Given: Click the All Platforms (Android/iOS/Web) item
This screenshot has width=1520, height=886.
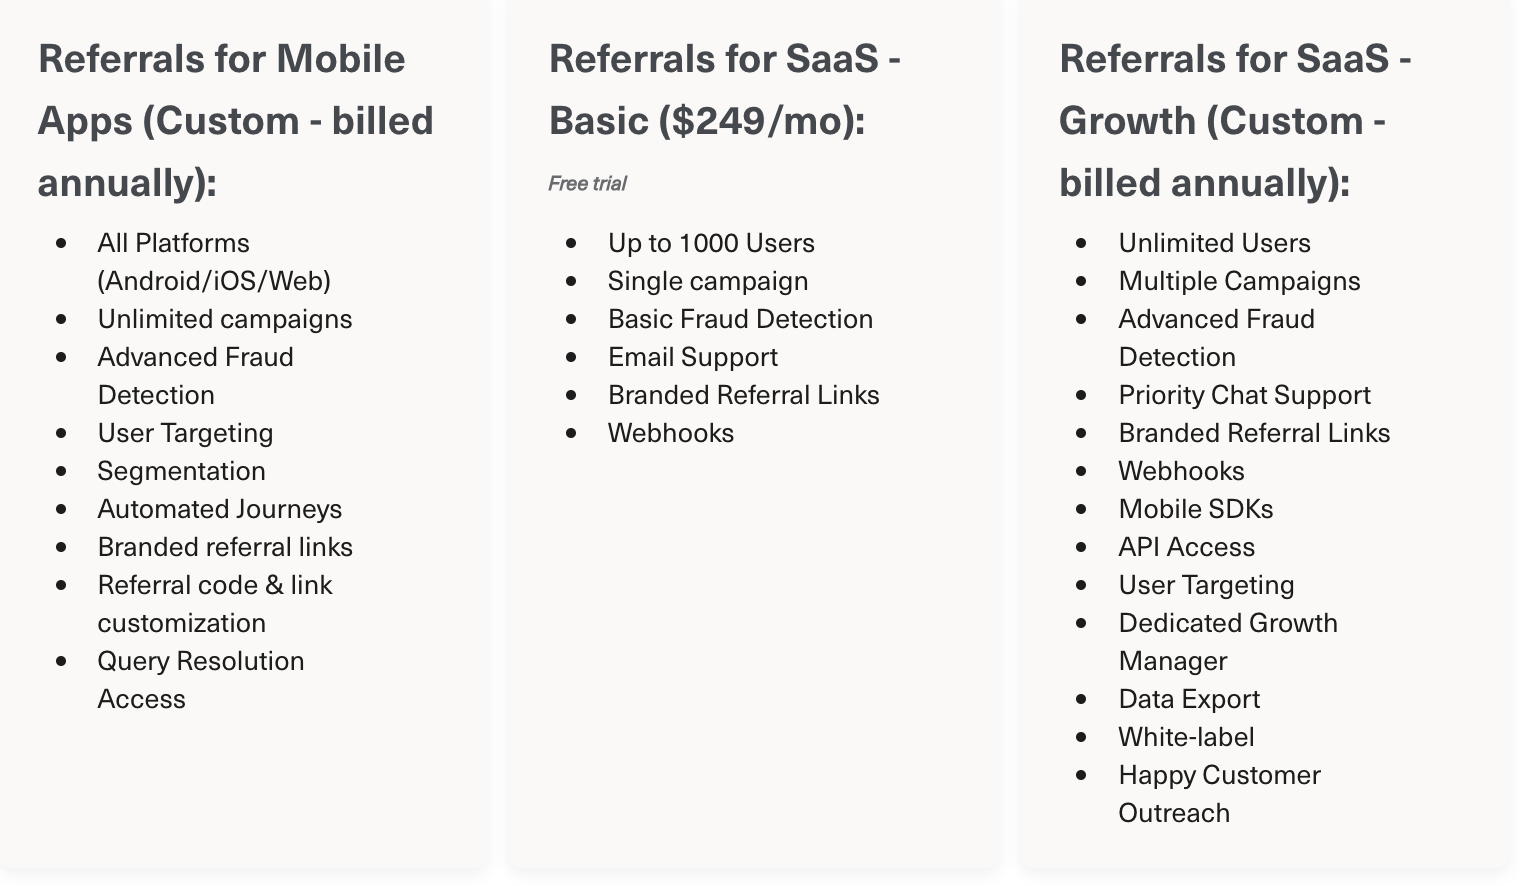Looking at the screenshot, I should click(x=214, y=262).
